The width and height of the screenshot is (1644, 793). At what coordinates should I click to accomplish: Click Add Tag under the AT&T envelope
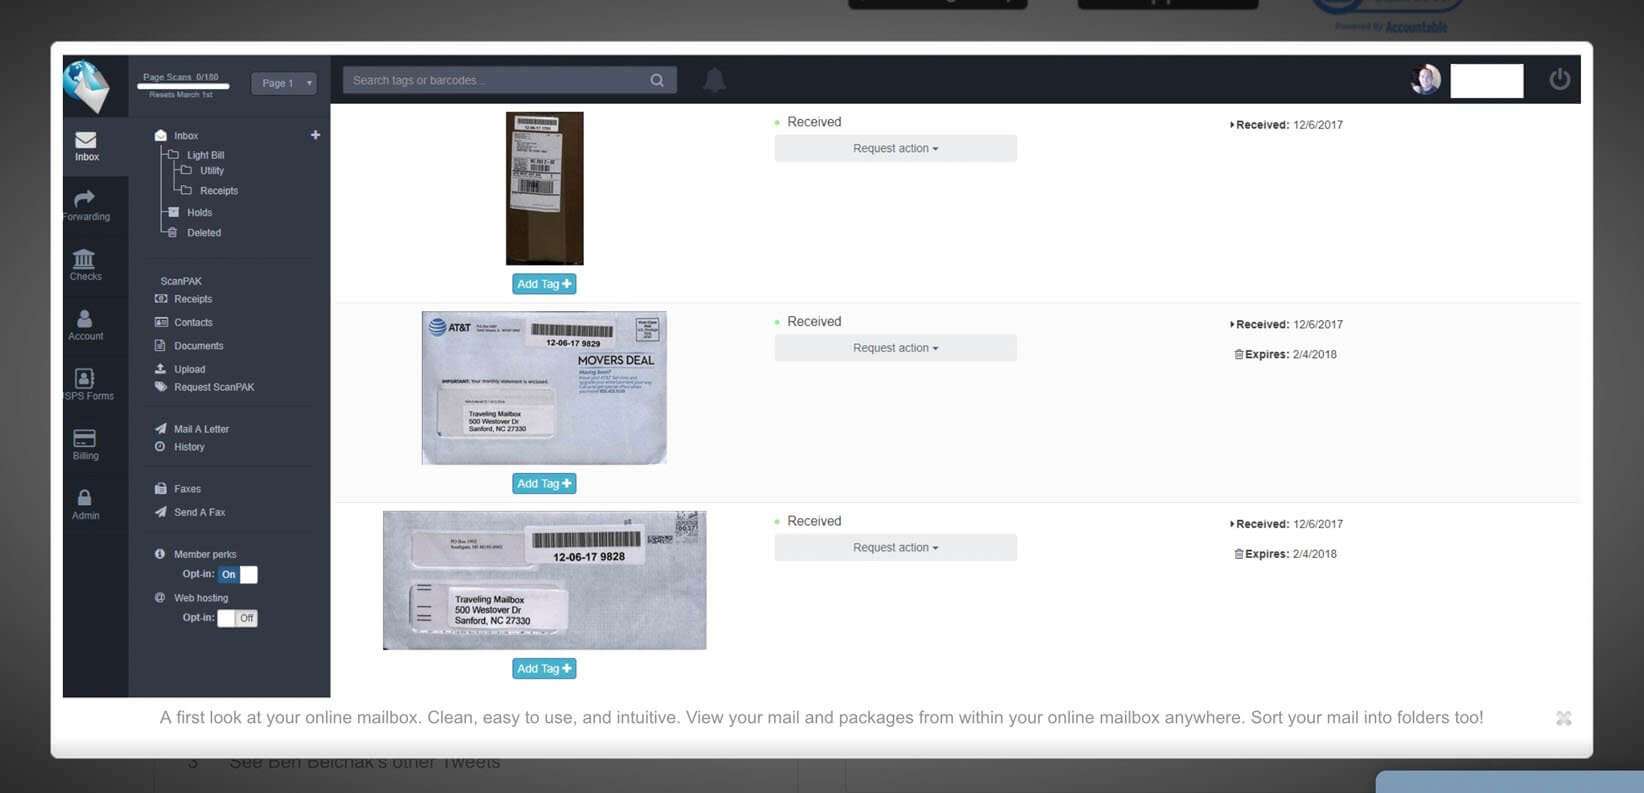tap(544, 484)
